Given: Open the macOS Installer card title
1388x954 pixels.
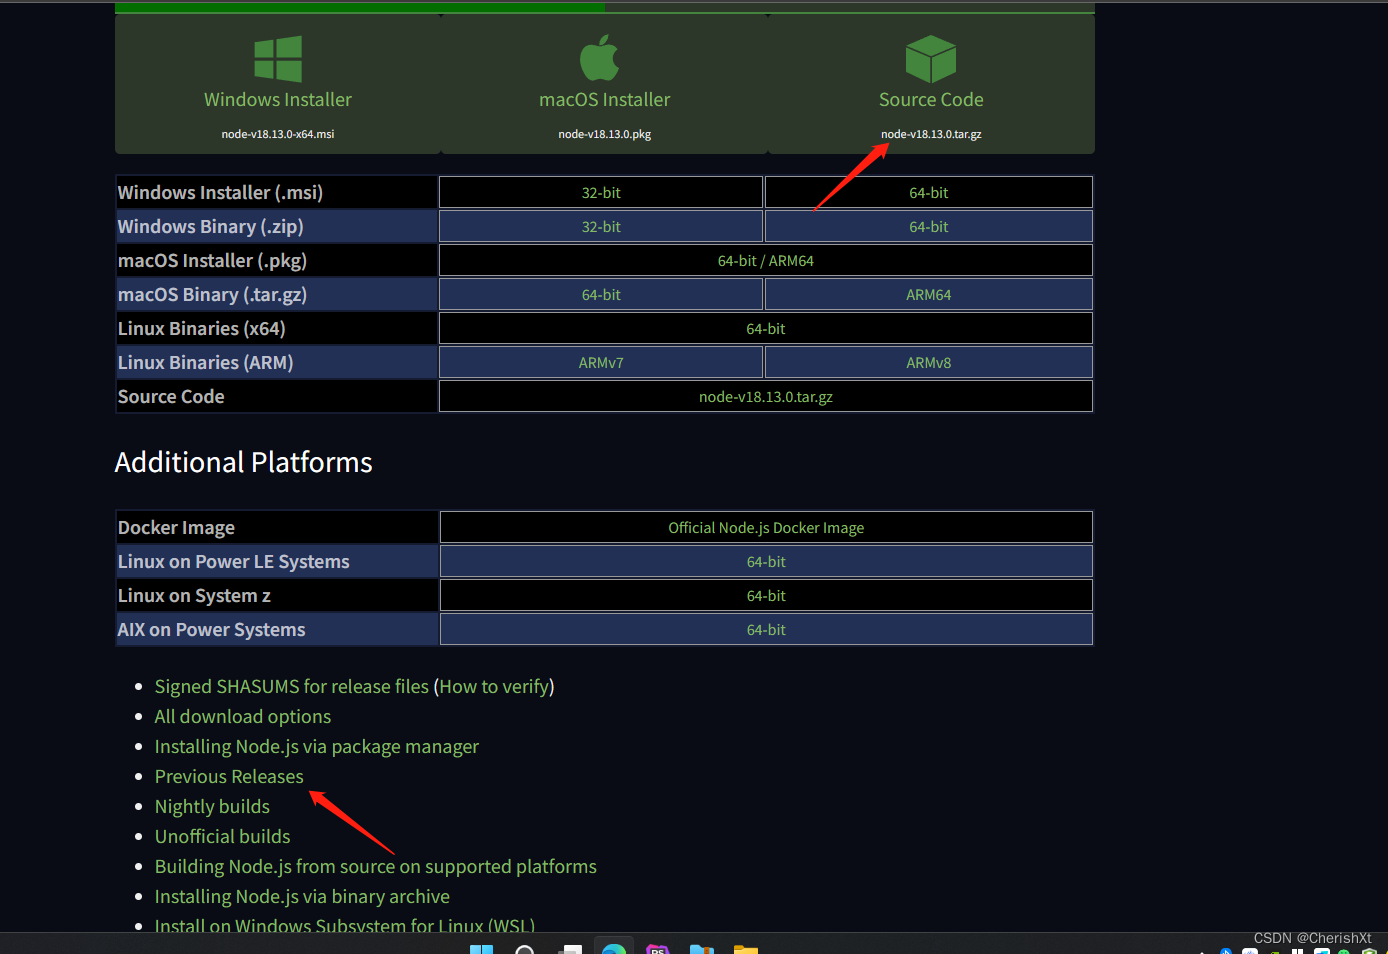Looking at the screenshot, I should pyautogui.click(x=605, y=100).
